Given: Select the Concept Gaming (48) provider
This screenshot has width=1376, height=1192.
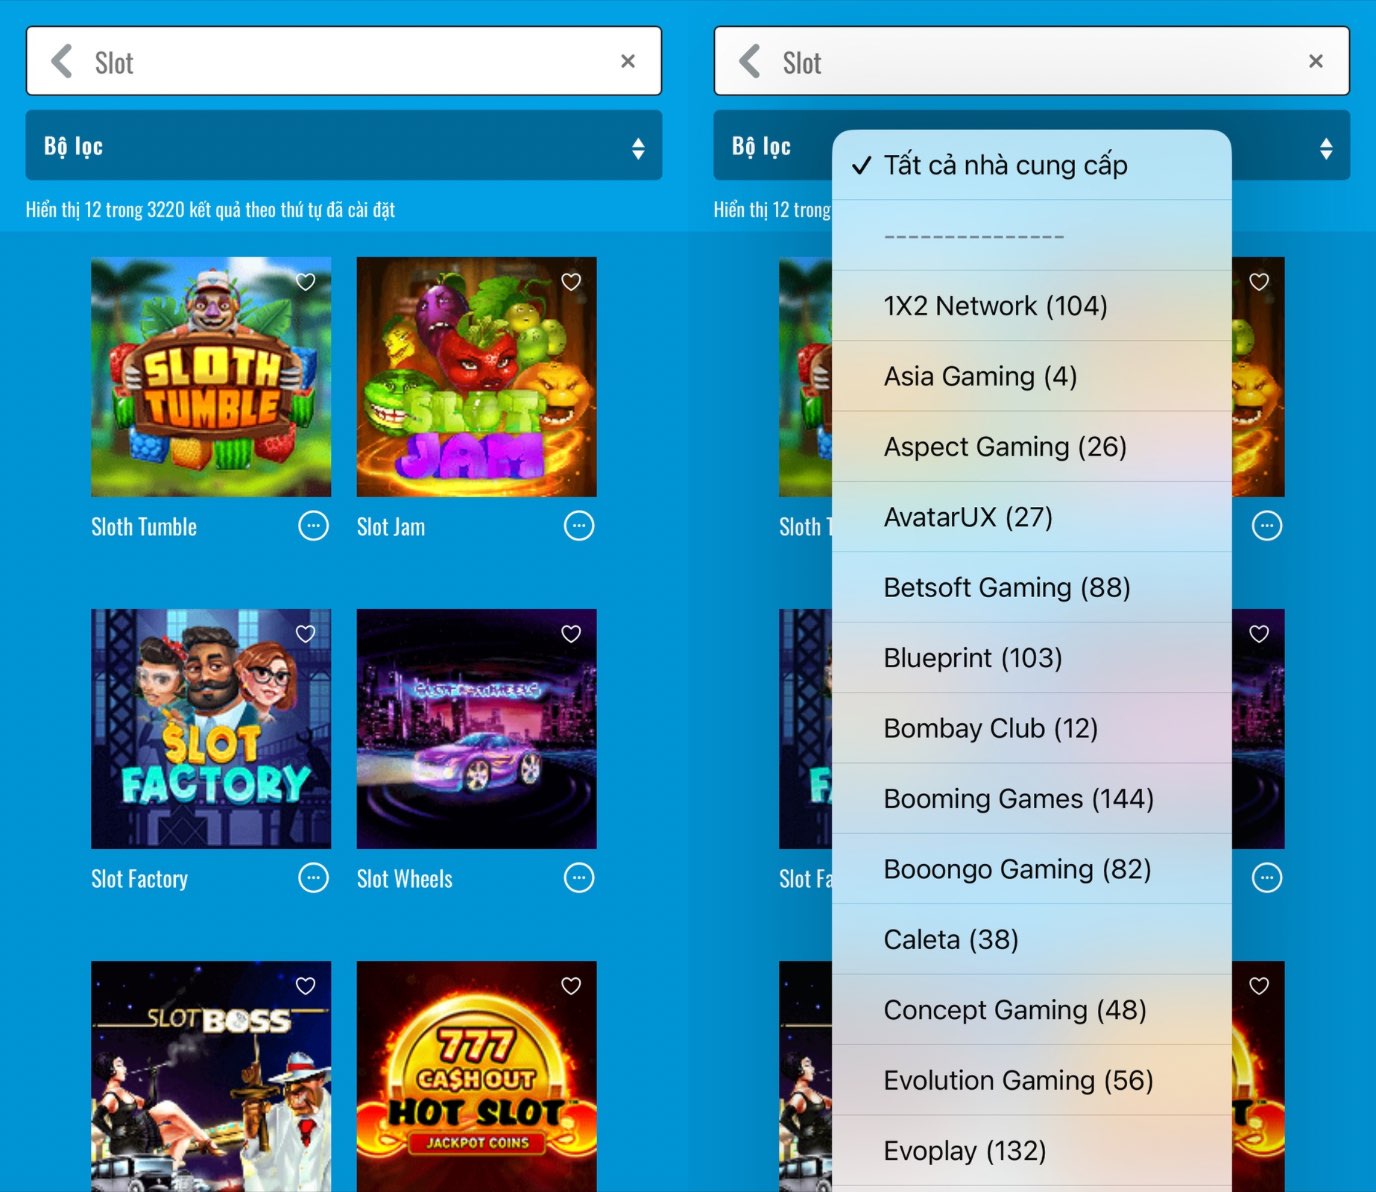Looking at the screenshot, I should (x=1032, y=1010).
